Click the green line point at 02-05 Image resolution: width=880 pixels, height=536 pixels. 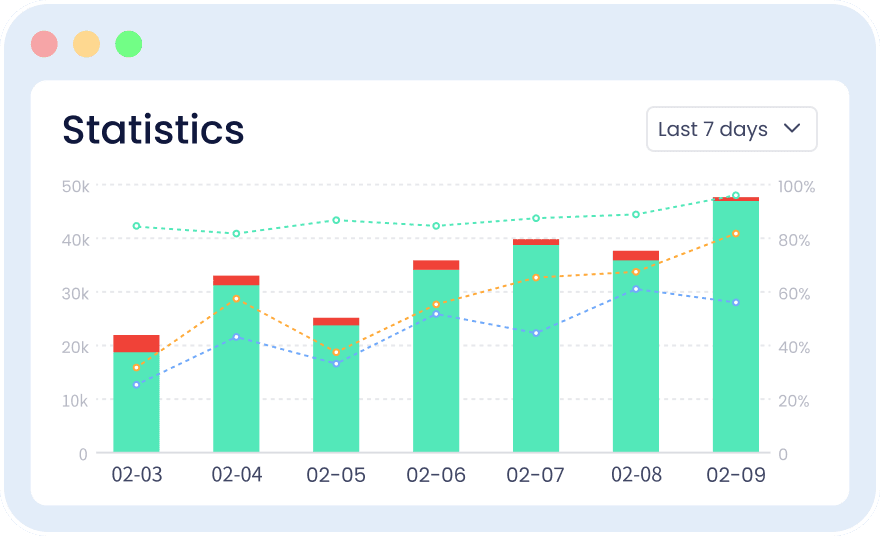coord(336,220)
